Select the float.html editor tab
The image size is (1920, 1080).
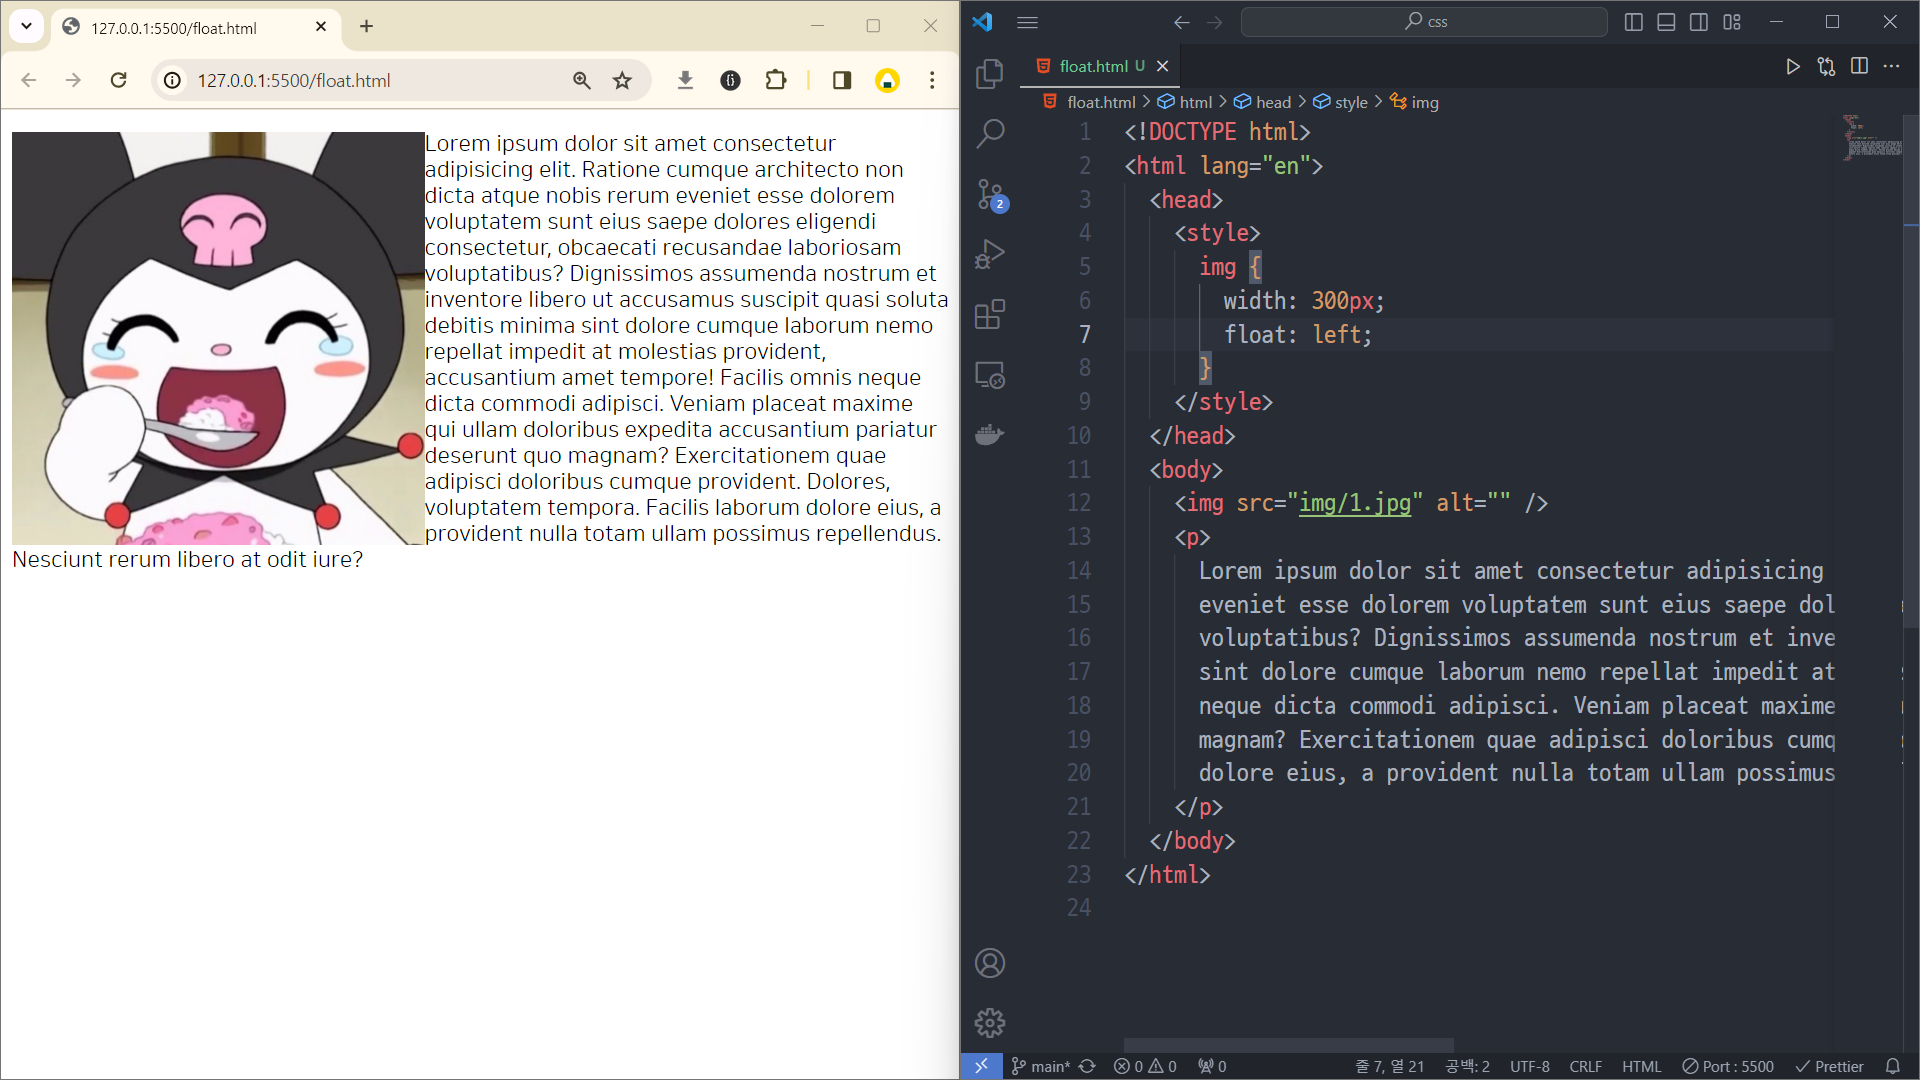(1093, 66)
